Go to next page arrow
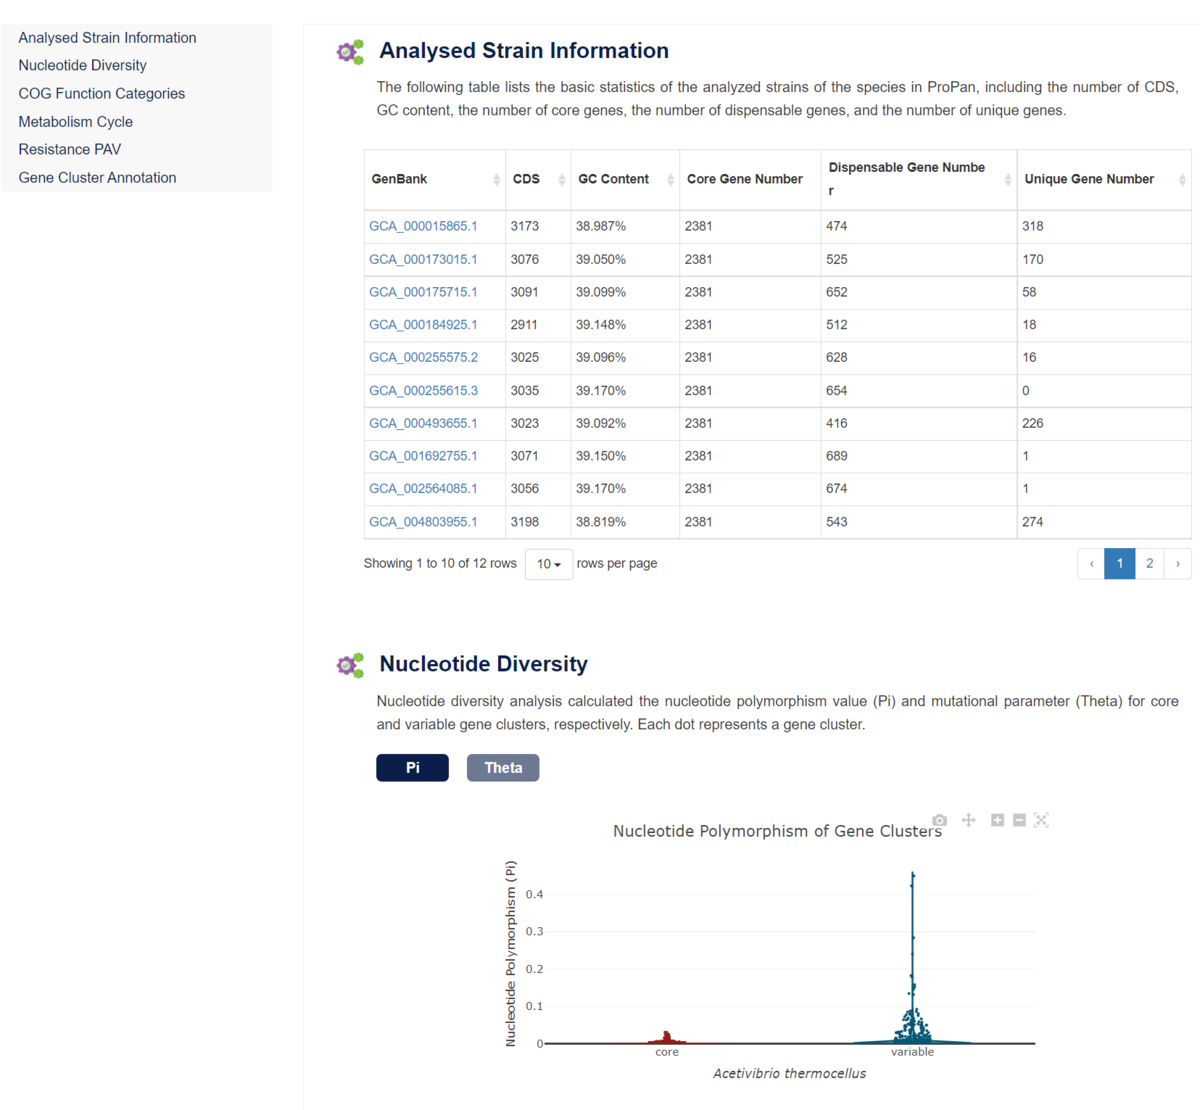This screenshot has height=1110, width=1200. pos(1178,564)
